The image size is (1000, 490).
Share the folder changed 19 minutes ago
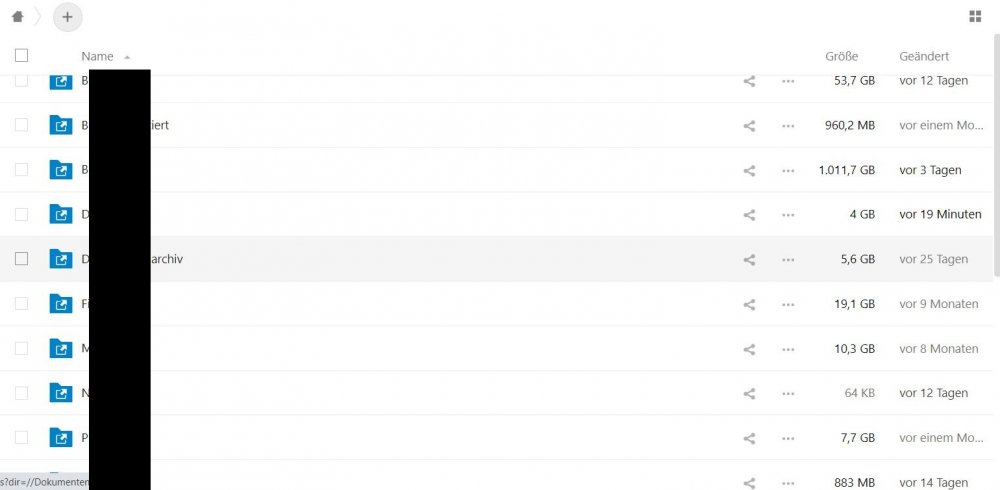click(749, 215)
